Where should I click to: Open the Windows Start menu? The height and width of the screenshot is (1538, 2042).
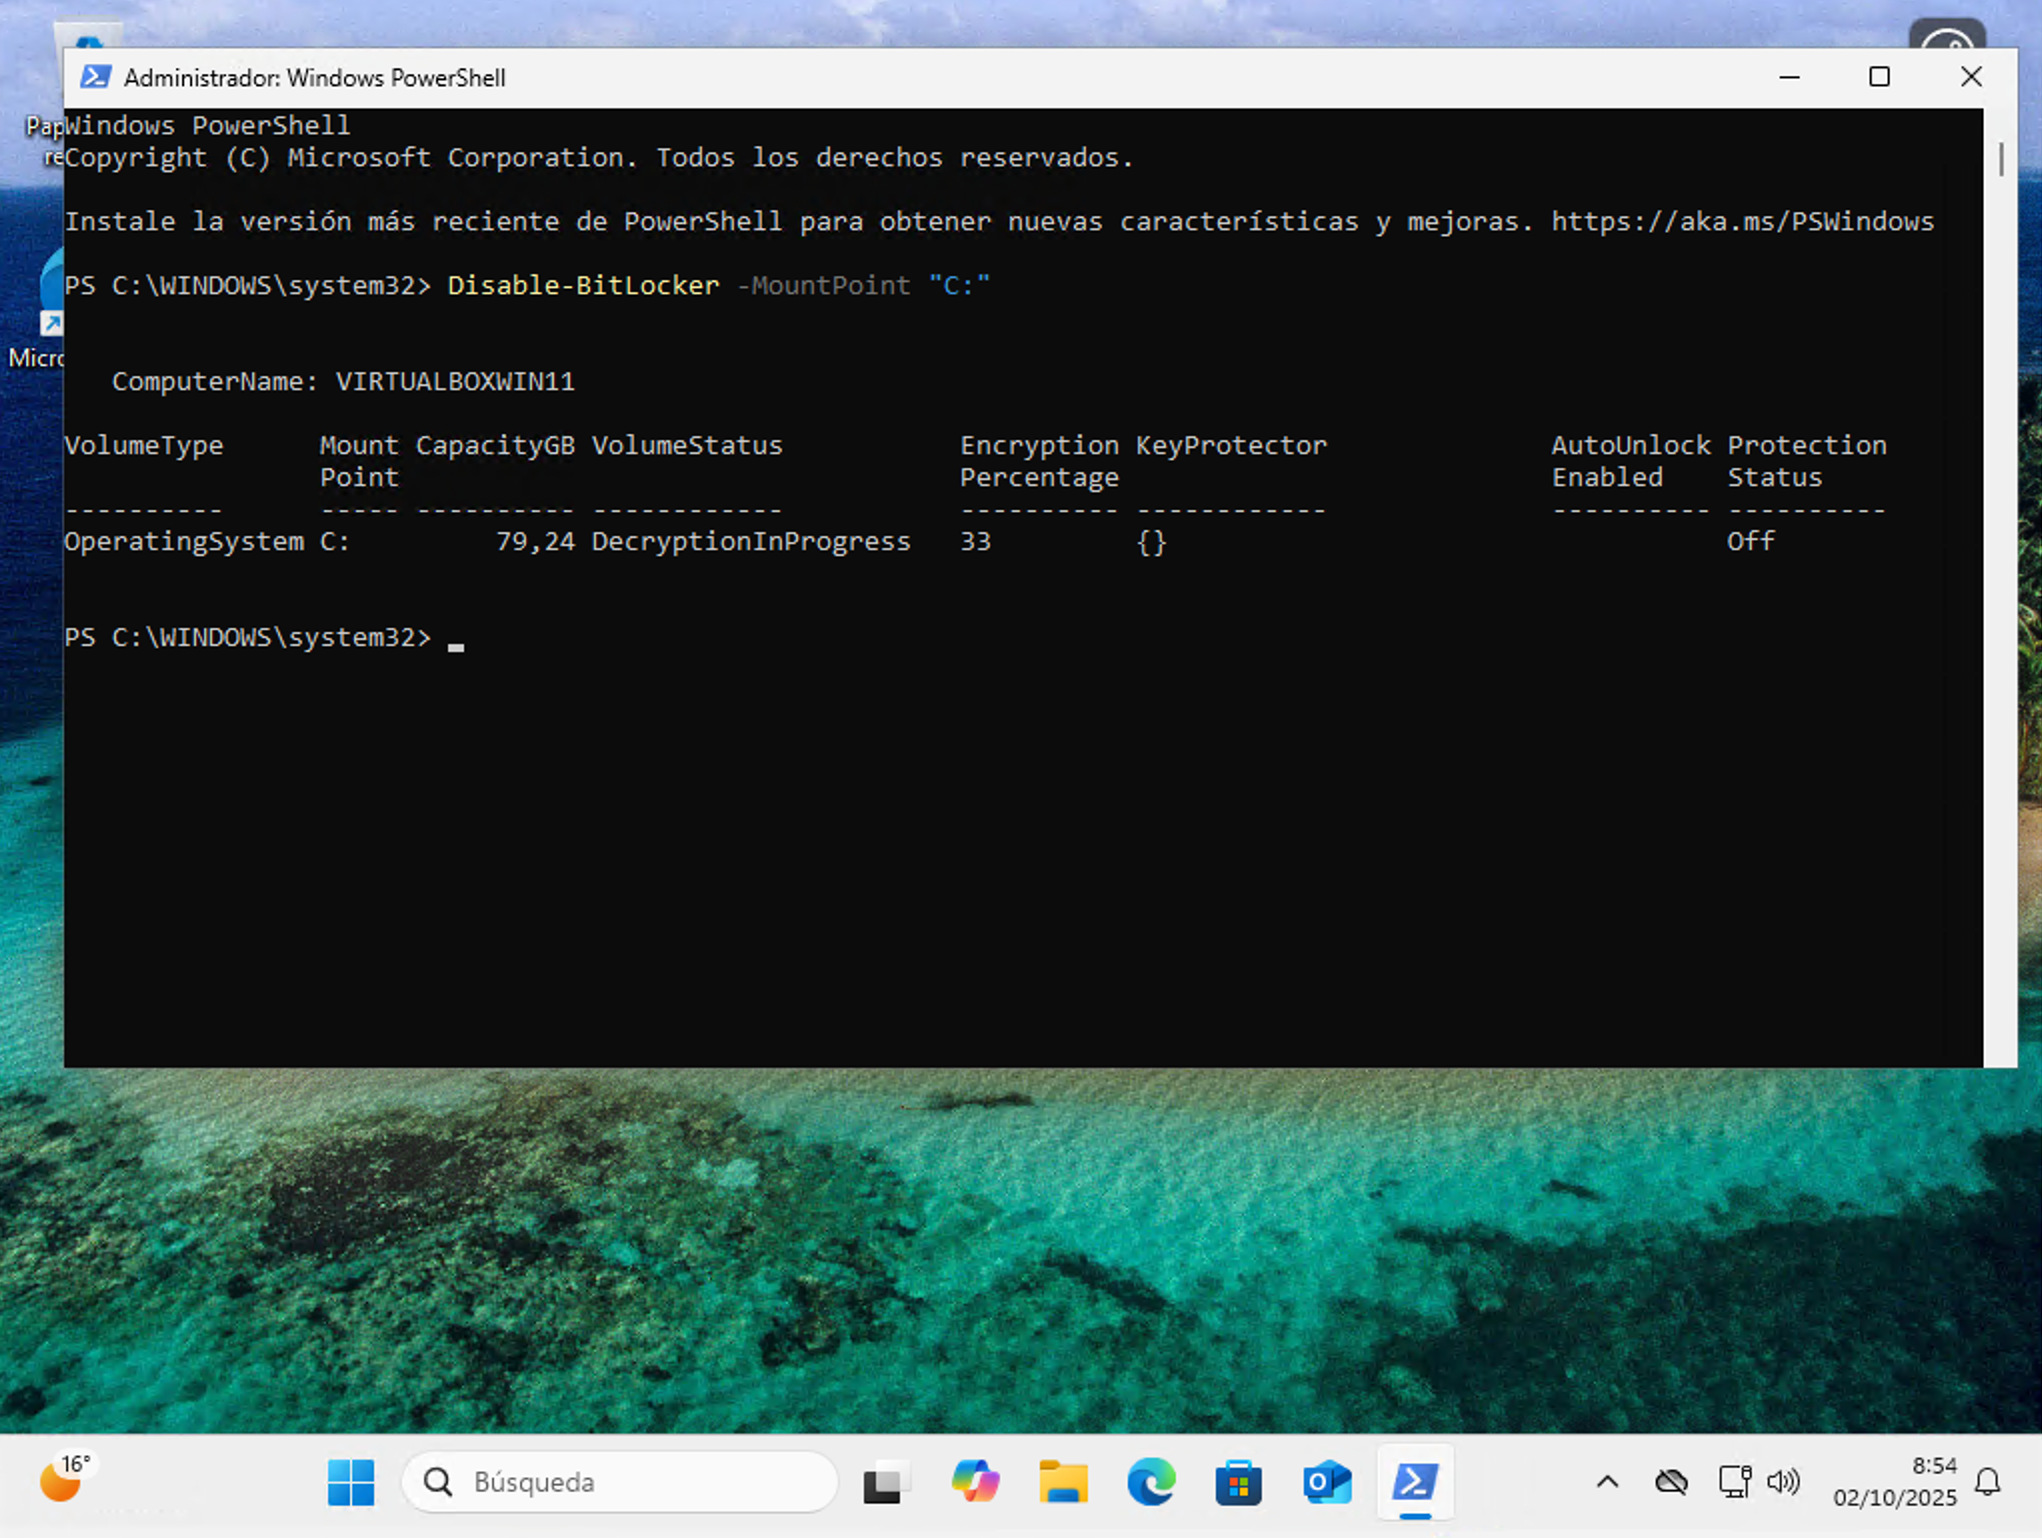[x=351, y=1482]
